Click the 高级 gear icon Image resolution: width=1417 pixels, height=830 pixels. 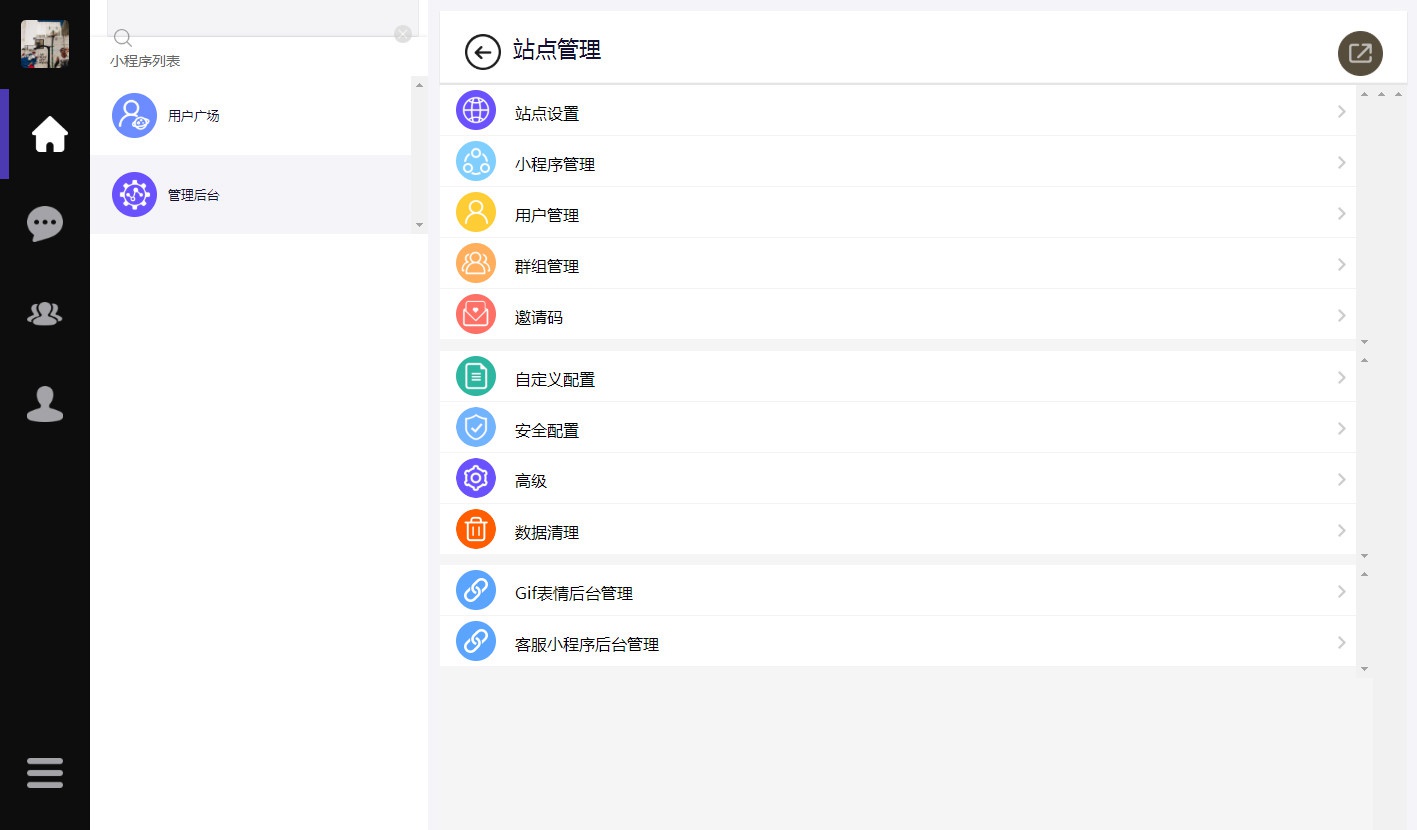pos(476,478)
